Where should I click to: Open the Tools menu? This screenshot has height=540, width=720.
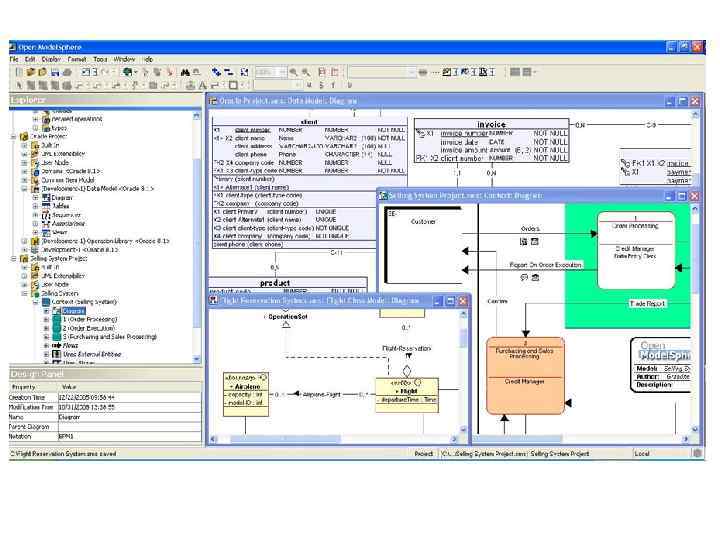pyautogui.click(x=100, y=59)
